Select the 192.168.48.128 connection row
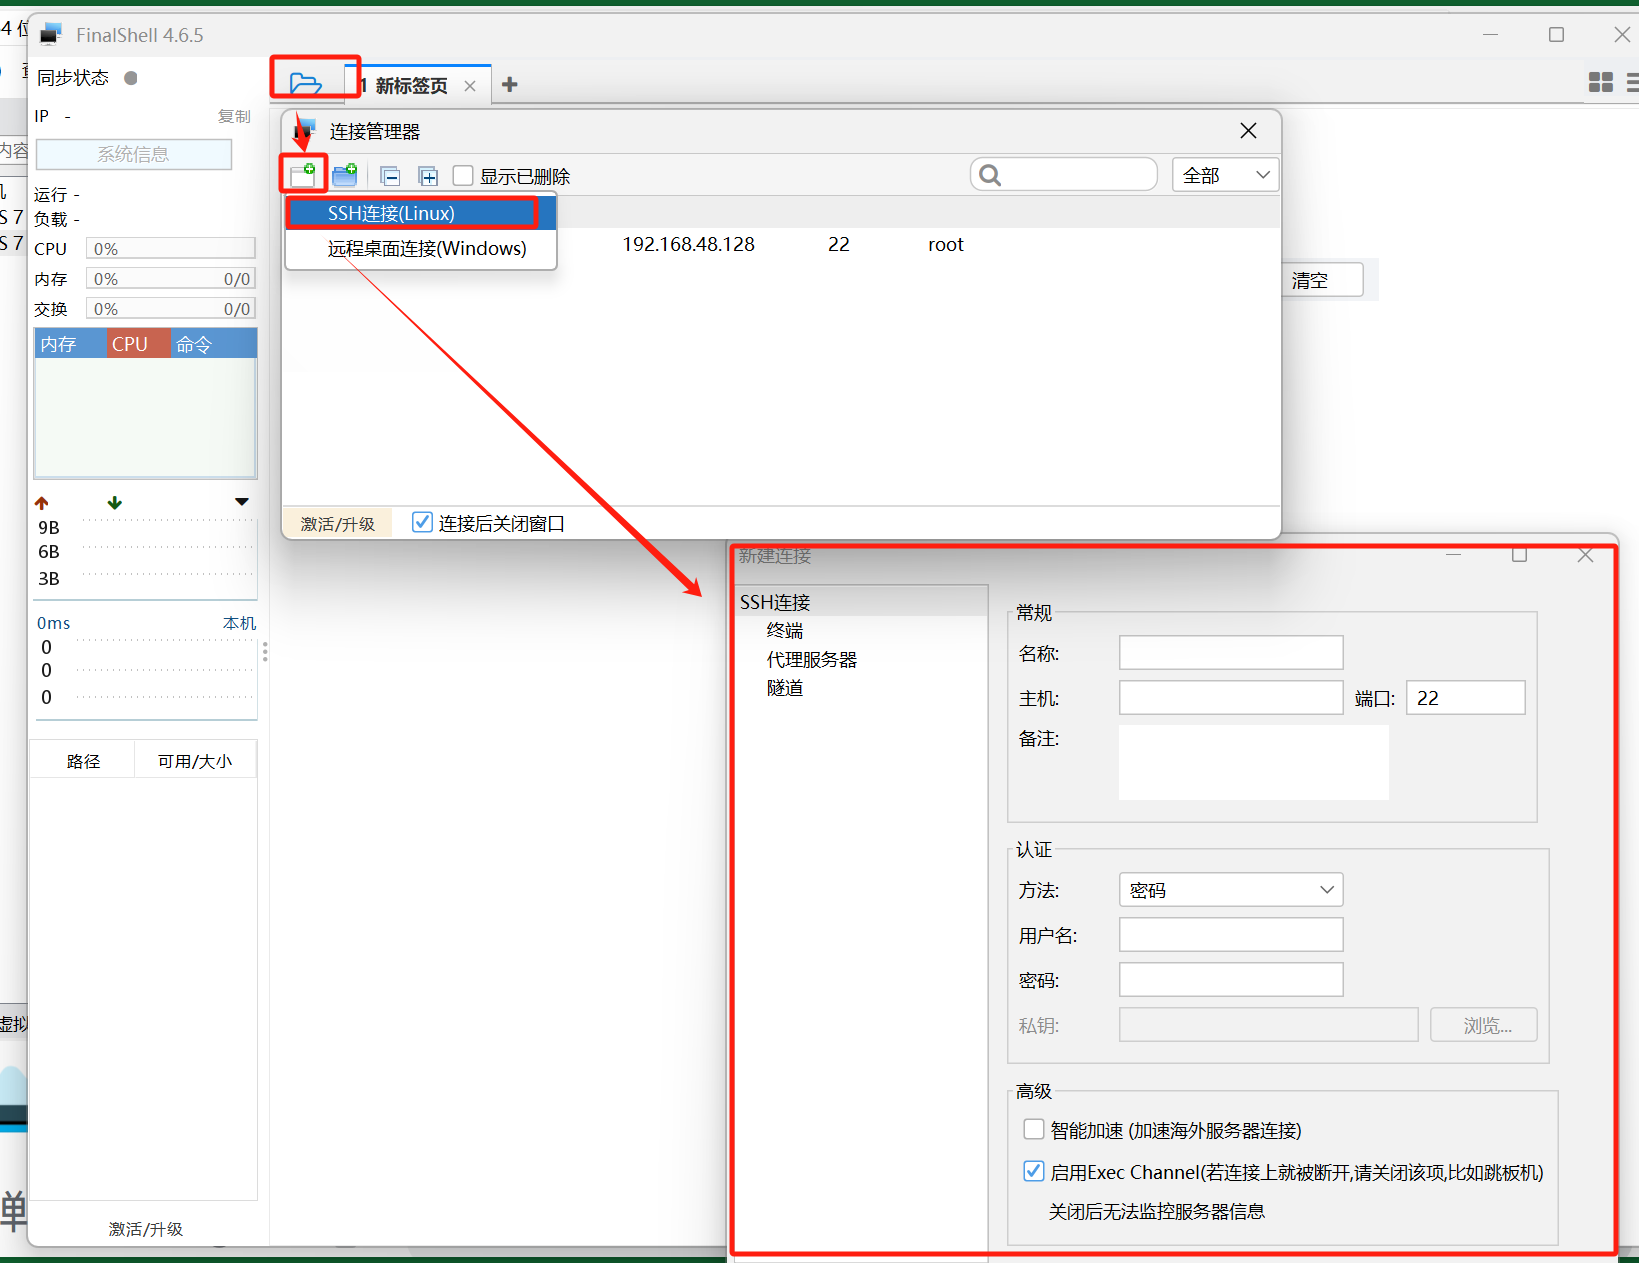 pyautogui.click(x=781, y=245)
